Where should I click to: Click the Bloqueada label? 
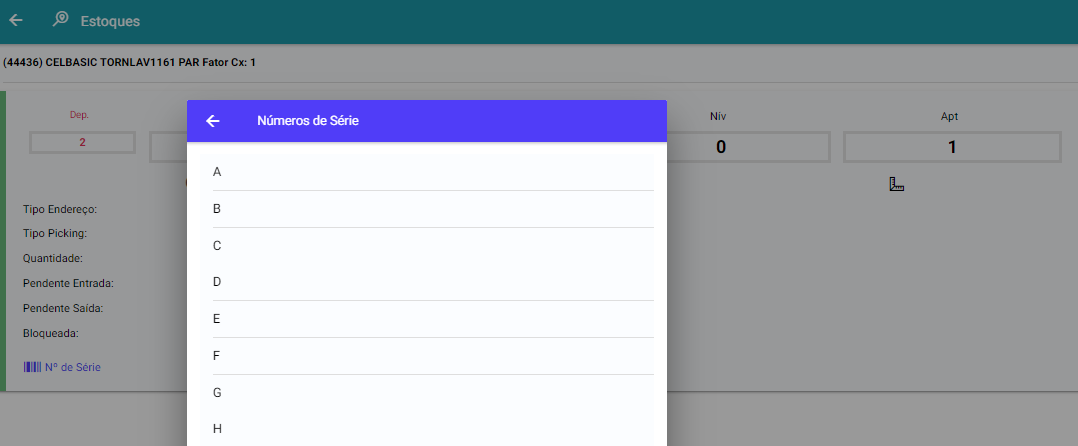[x=51, y=333]
